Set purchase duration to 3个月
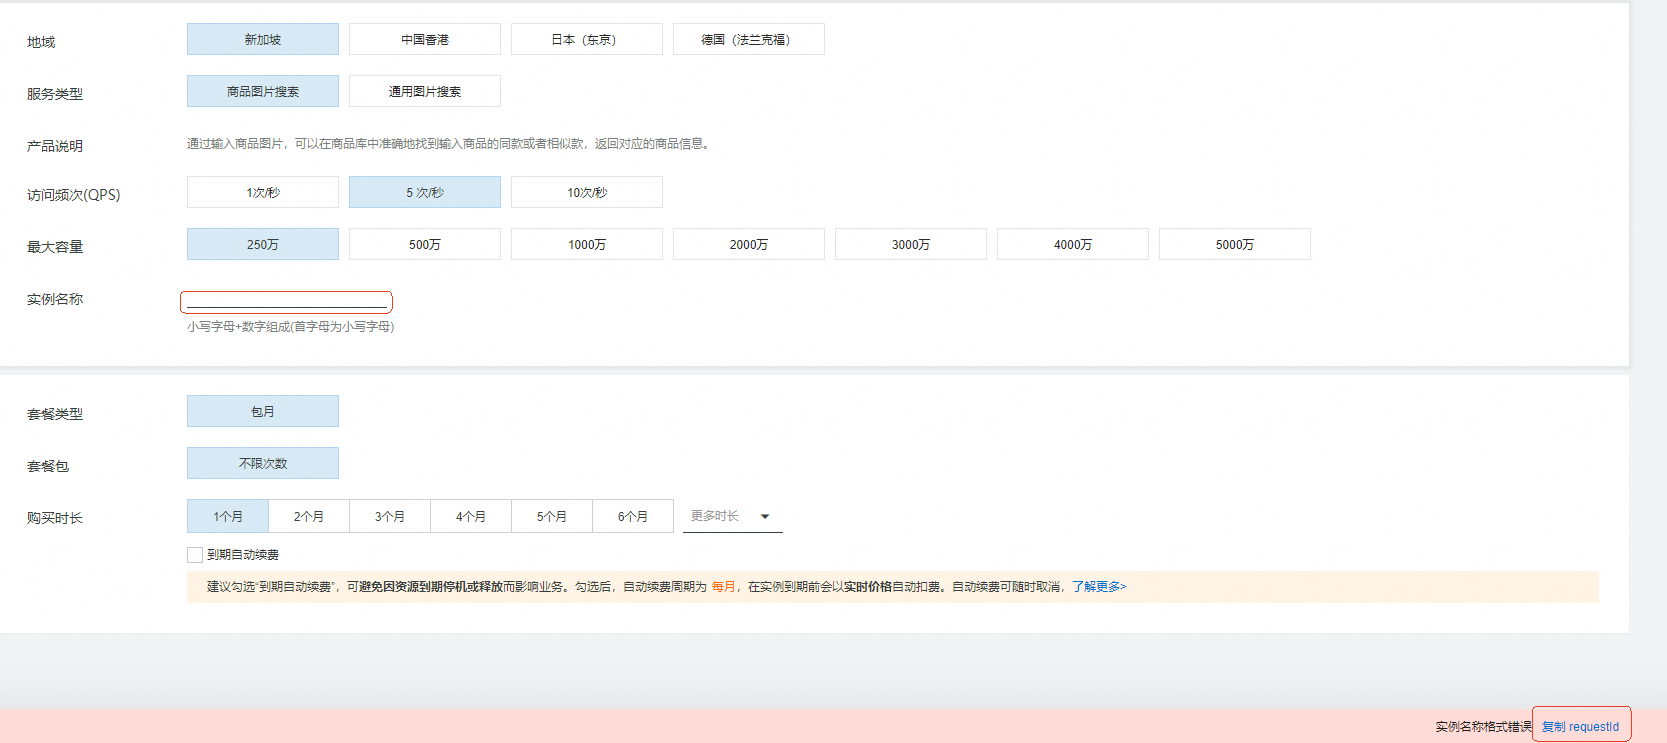This screenshot has width=1667, height=743. 390,516
